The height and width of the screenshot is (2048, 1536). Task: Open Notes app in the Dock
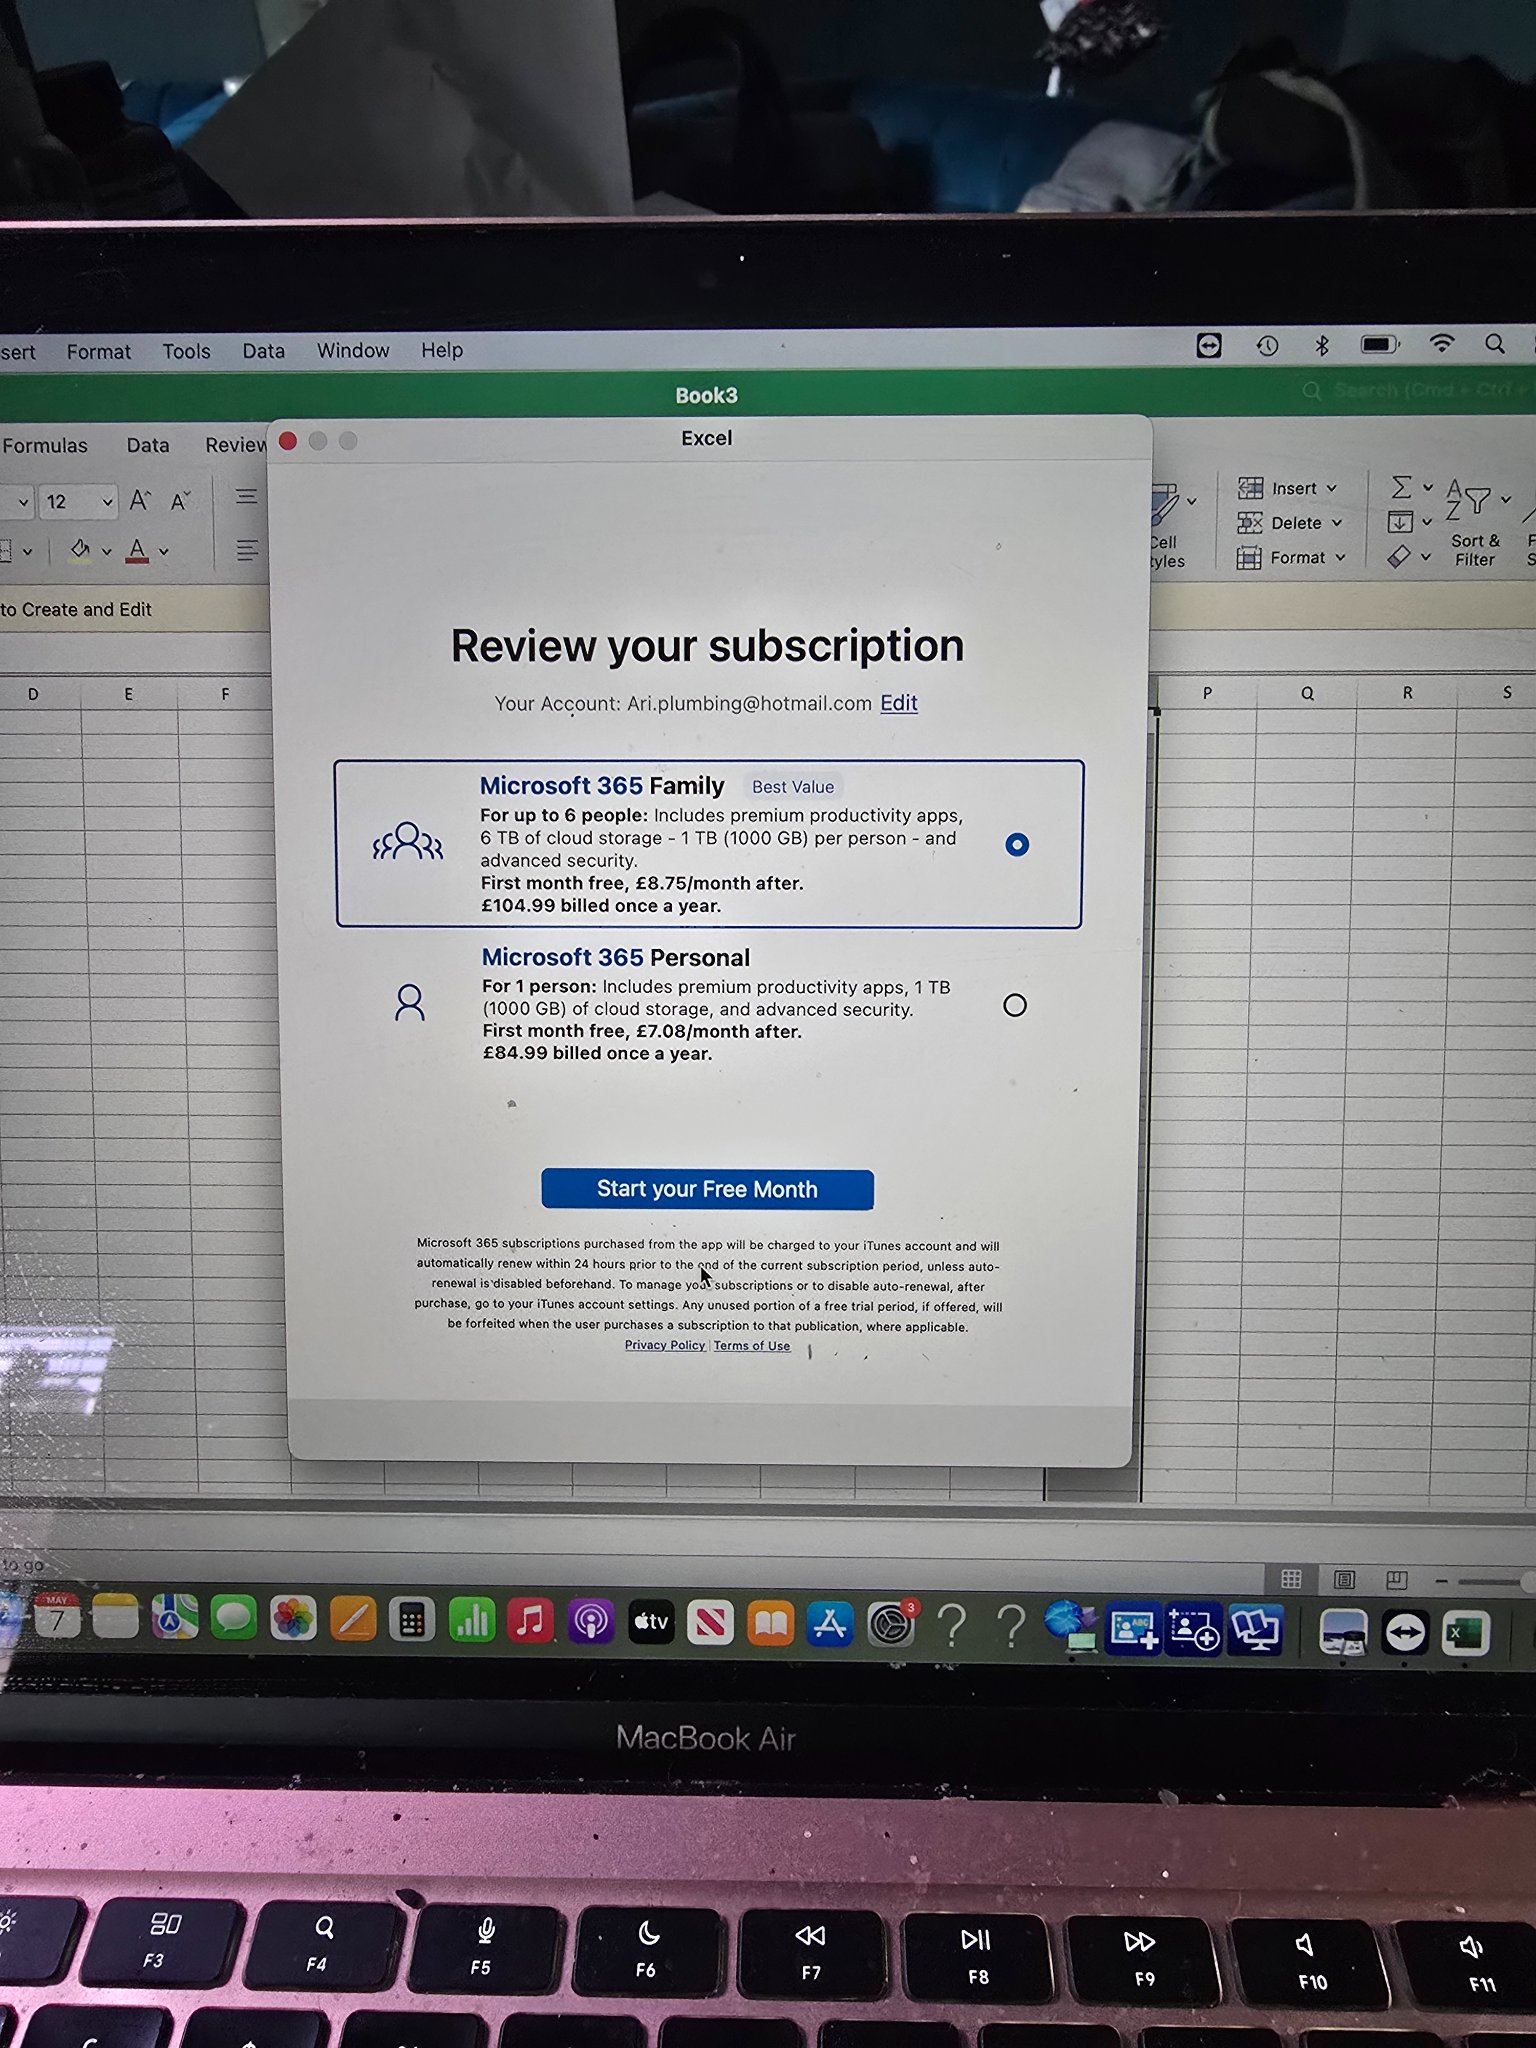(115, 1617)
